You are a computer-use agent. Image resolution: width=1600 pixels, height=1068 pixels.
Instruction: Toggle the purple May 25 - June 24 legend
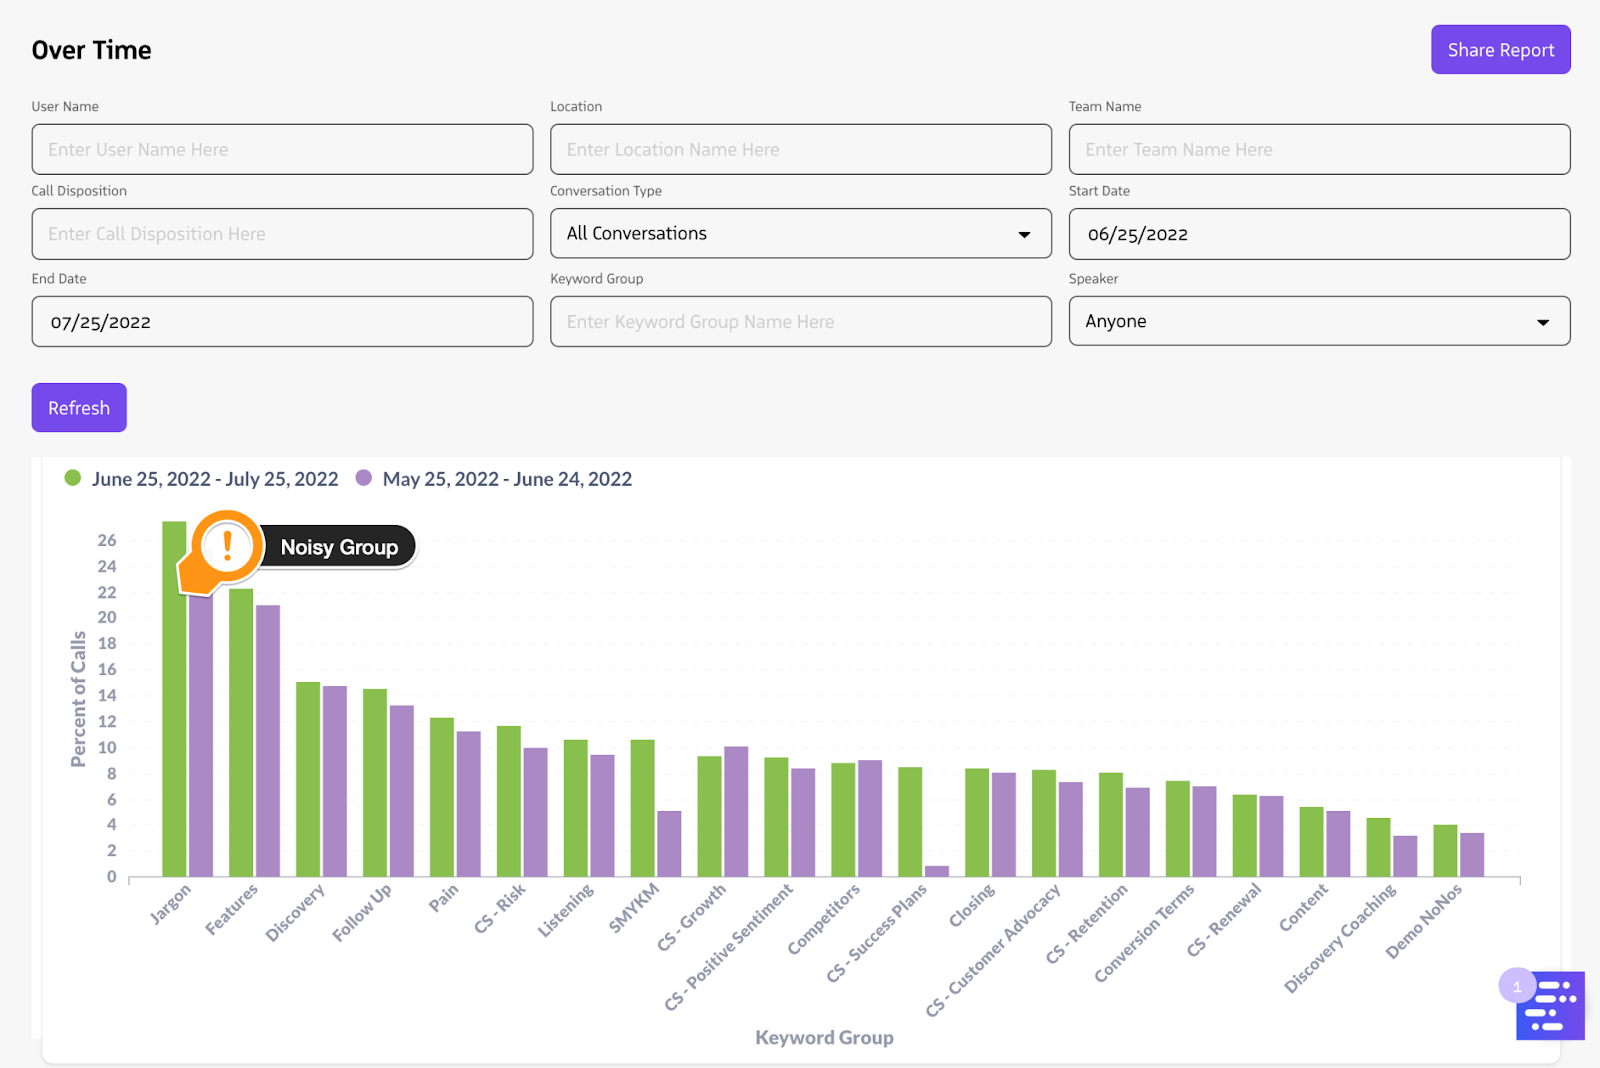(494, 479)
